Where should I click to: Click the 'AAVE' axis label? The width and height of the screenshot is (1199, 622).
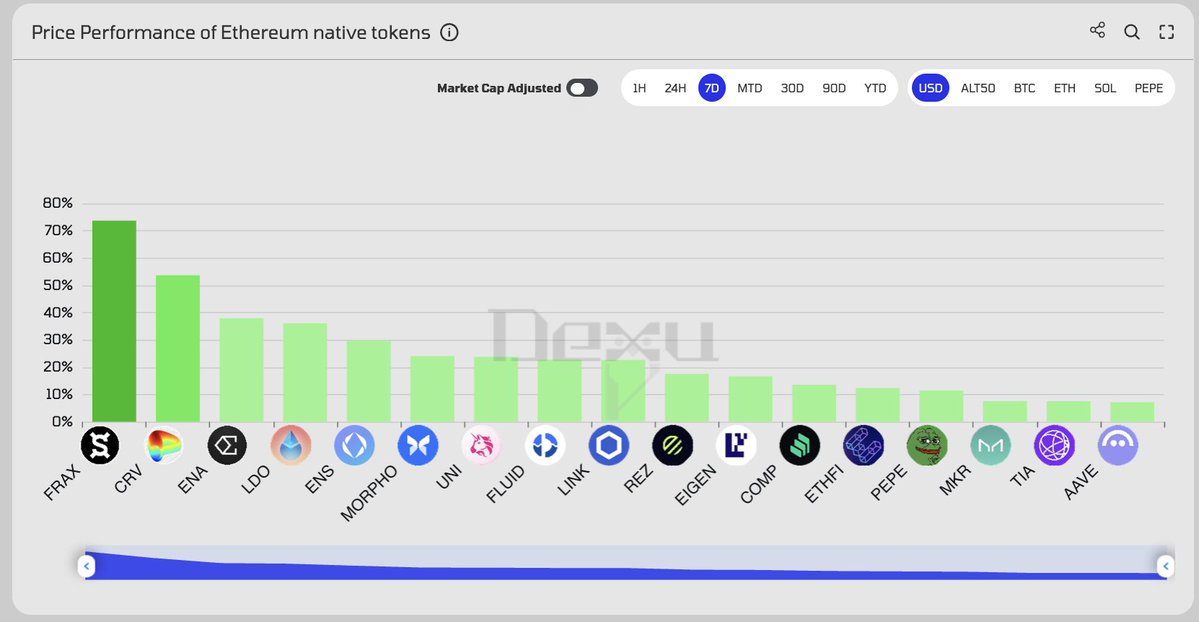(1080, 483)
